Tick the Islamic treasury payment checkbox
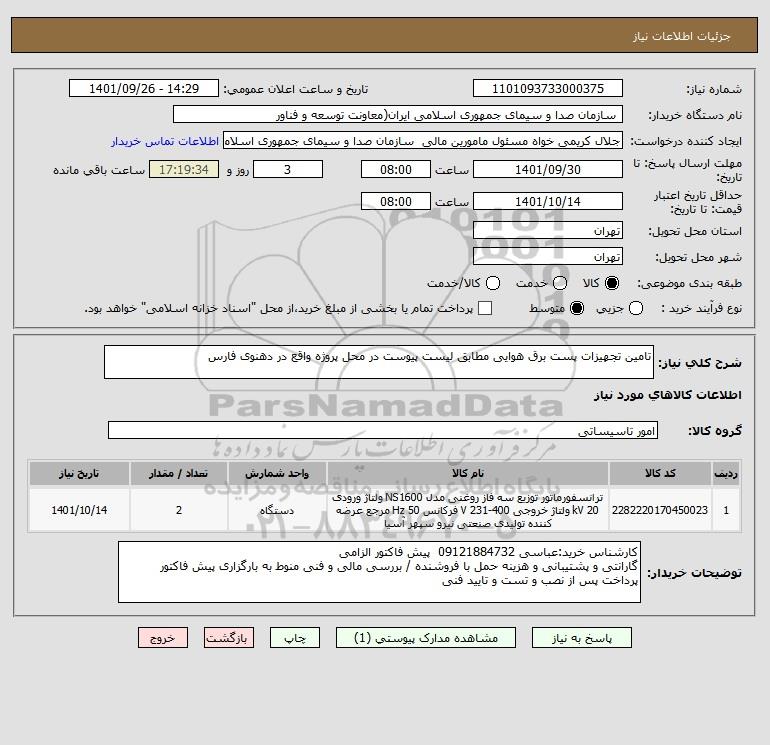This screenshot has width=770, height=745. tap(485, 308)
